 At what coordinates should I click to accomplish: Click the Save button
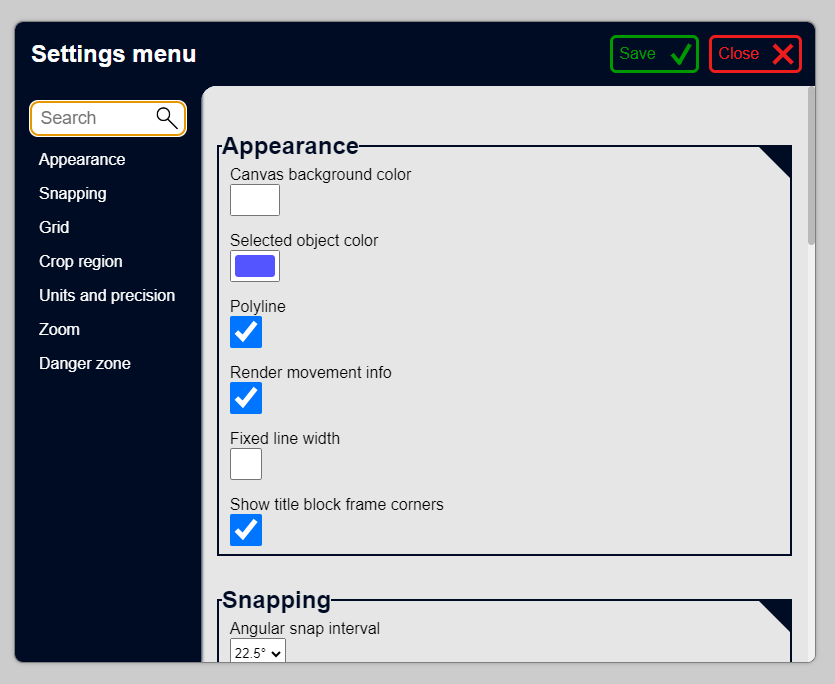click(654, 54)
